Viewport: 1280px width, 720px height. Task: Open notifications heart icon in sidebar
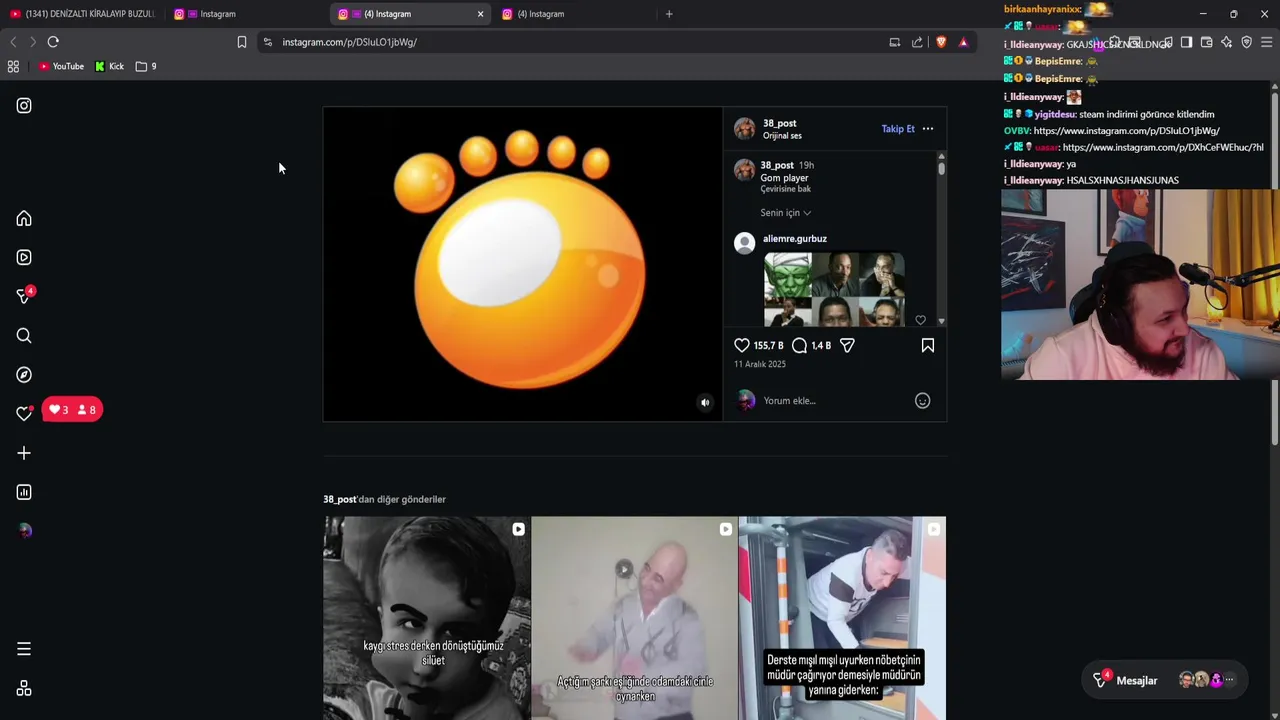point(24,414)
